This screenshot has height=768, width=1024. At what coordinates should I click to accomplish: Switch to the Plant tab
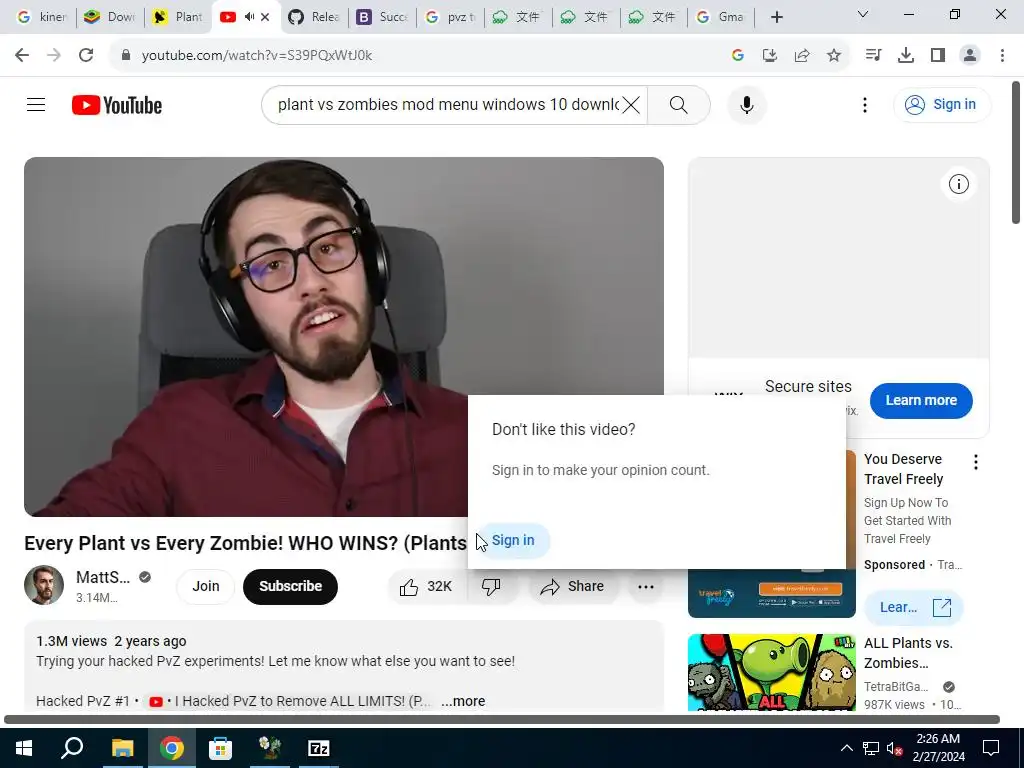tap(178, 17)
